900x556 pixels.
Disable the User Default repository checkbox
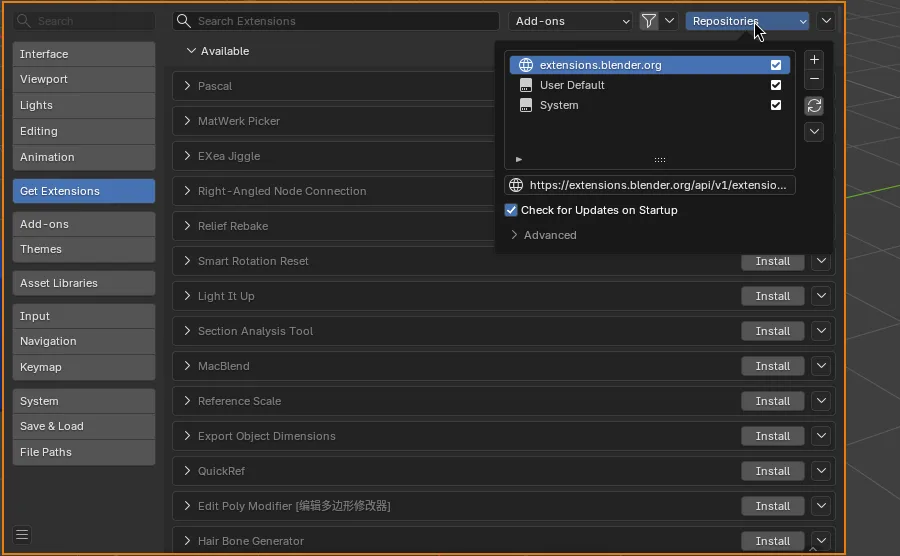point(775,85)
